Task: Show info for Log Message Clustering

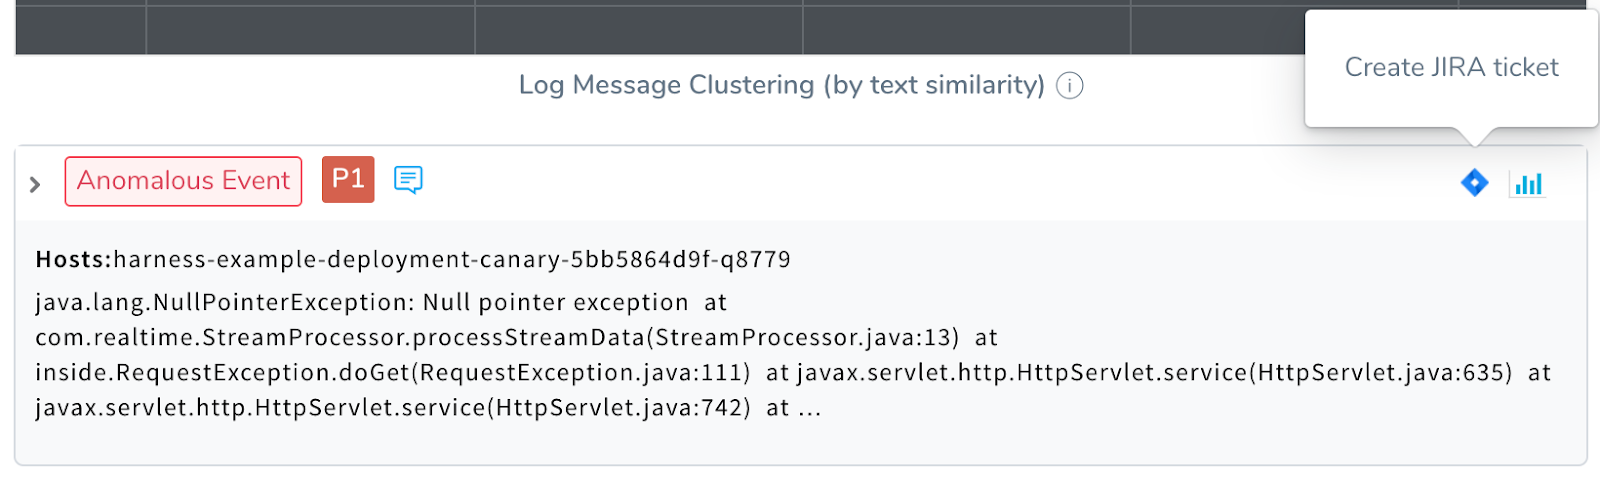Action: pyautogui.click(x=1070, y=86)
